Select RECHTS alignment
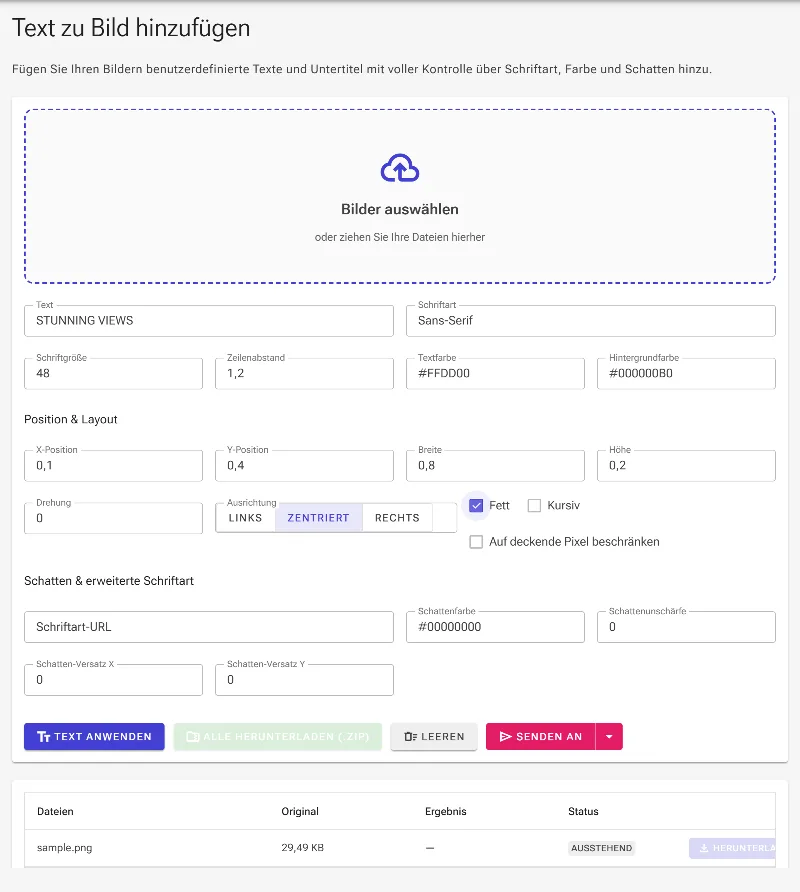Viewport: 800px width, 892px height. 397,518
